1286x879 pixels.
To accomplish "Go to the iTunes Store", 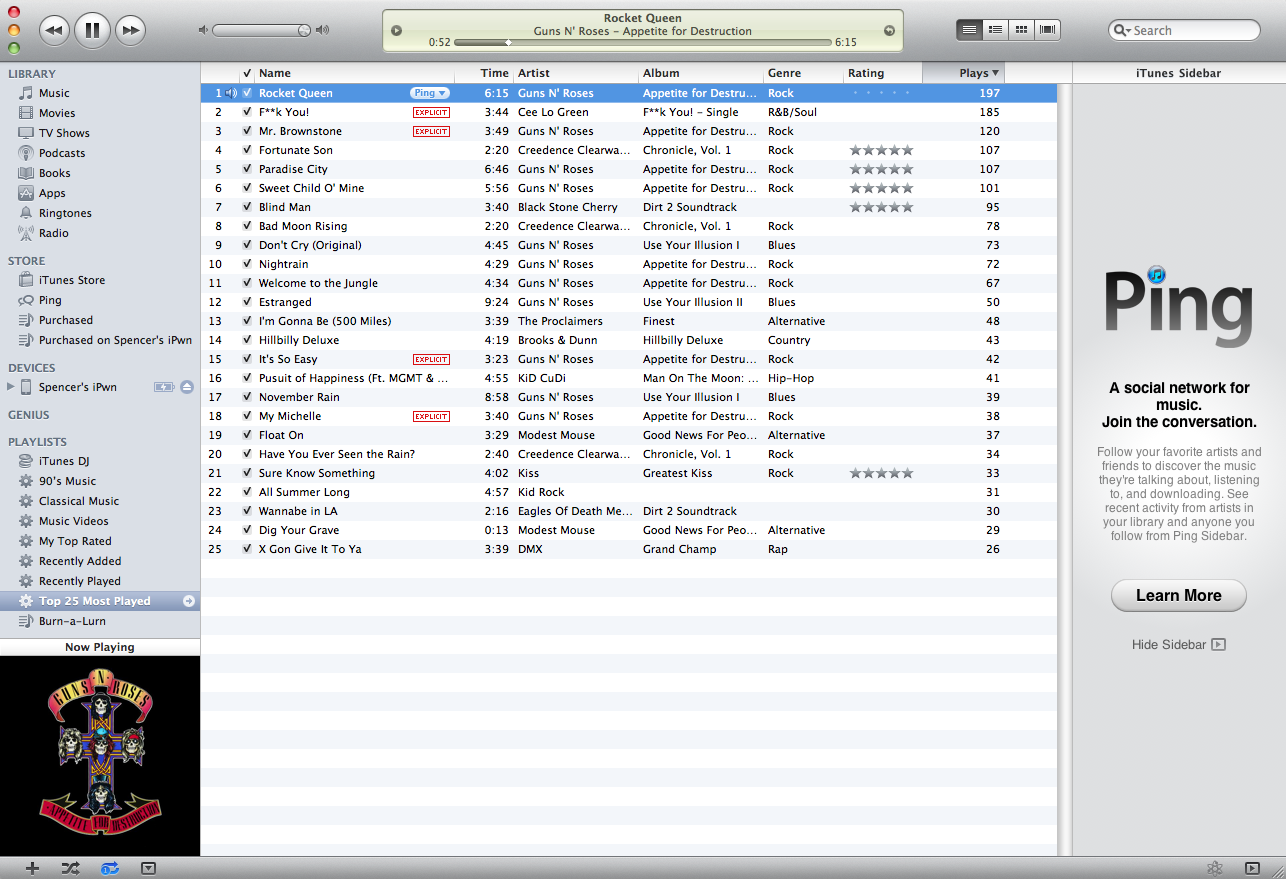I will (72, 280).
